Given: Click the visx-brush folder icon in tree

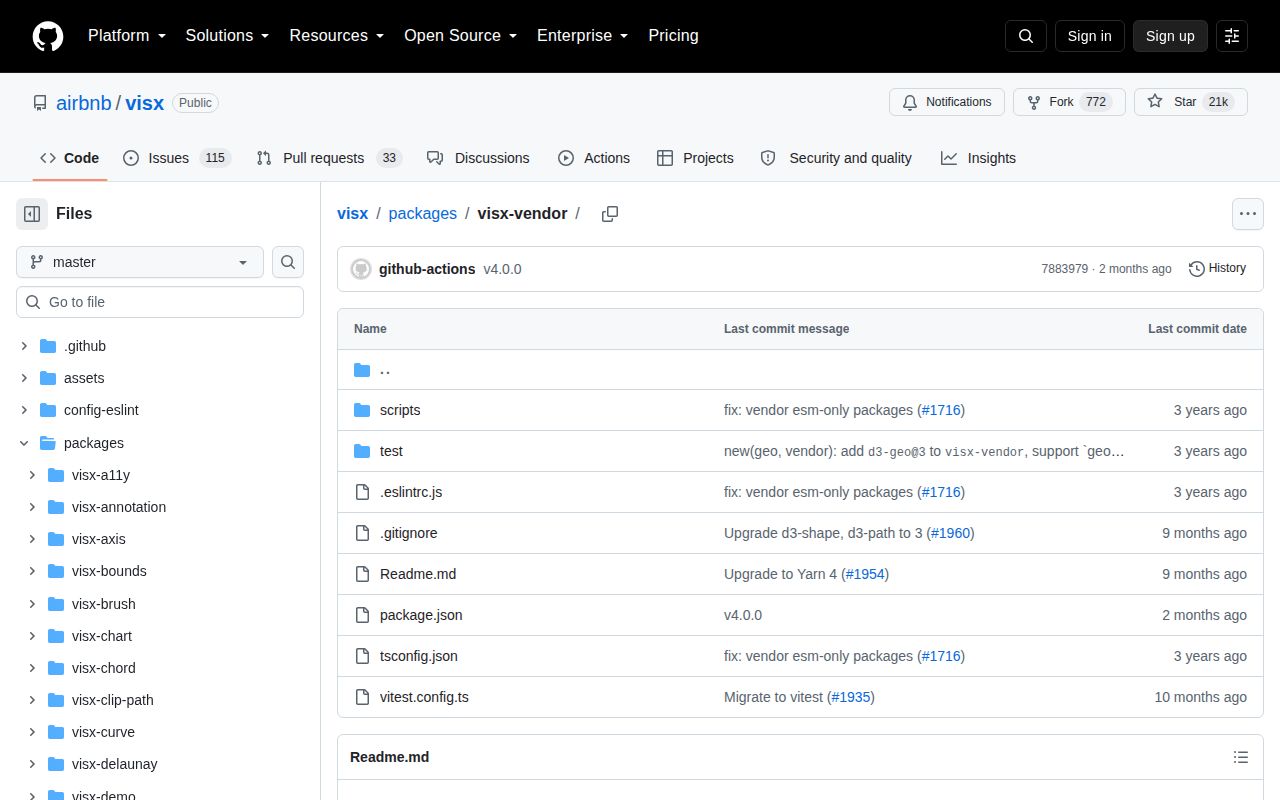Looking at the screenshot, I should click(x=56, y=604).
